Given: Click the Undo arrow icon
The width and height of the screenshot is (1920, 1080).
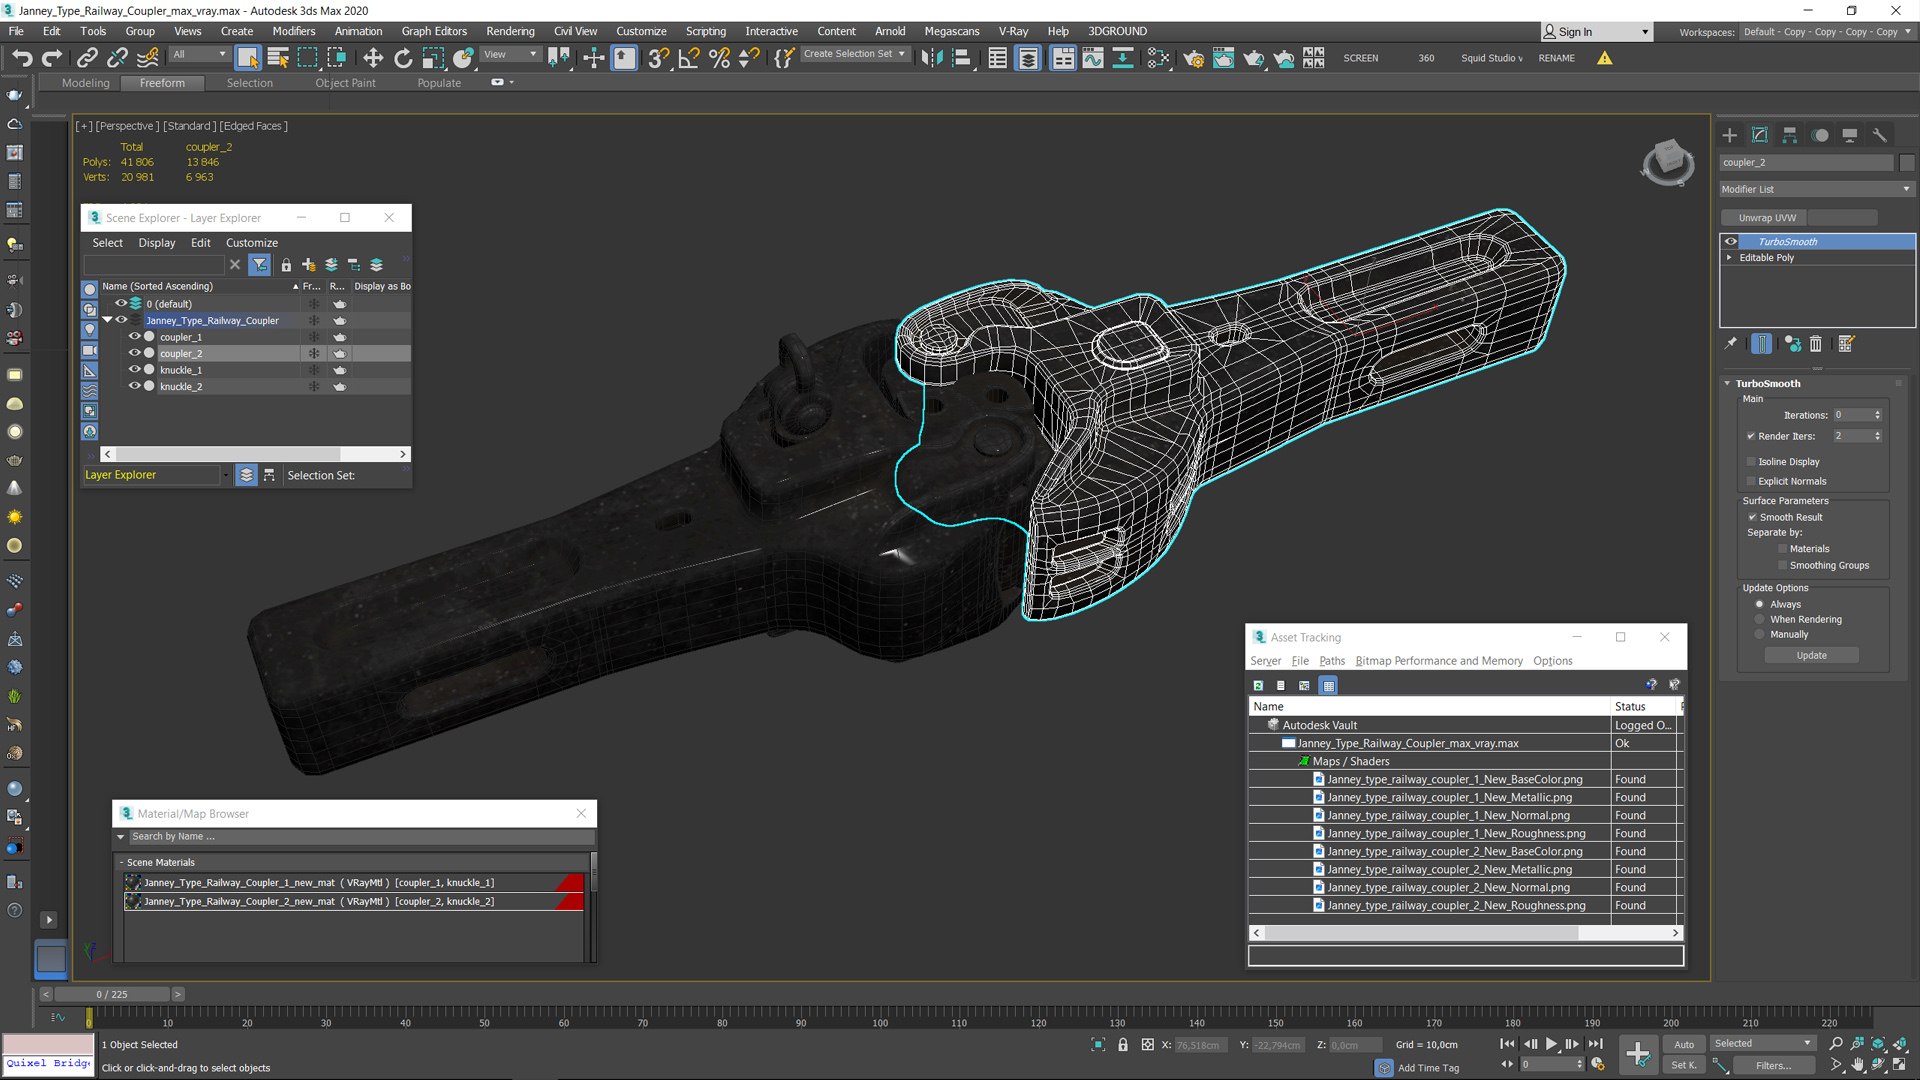Looking at the screenshot, I should (x=22, y=58).
